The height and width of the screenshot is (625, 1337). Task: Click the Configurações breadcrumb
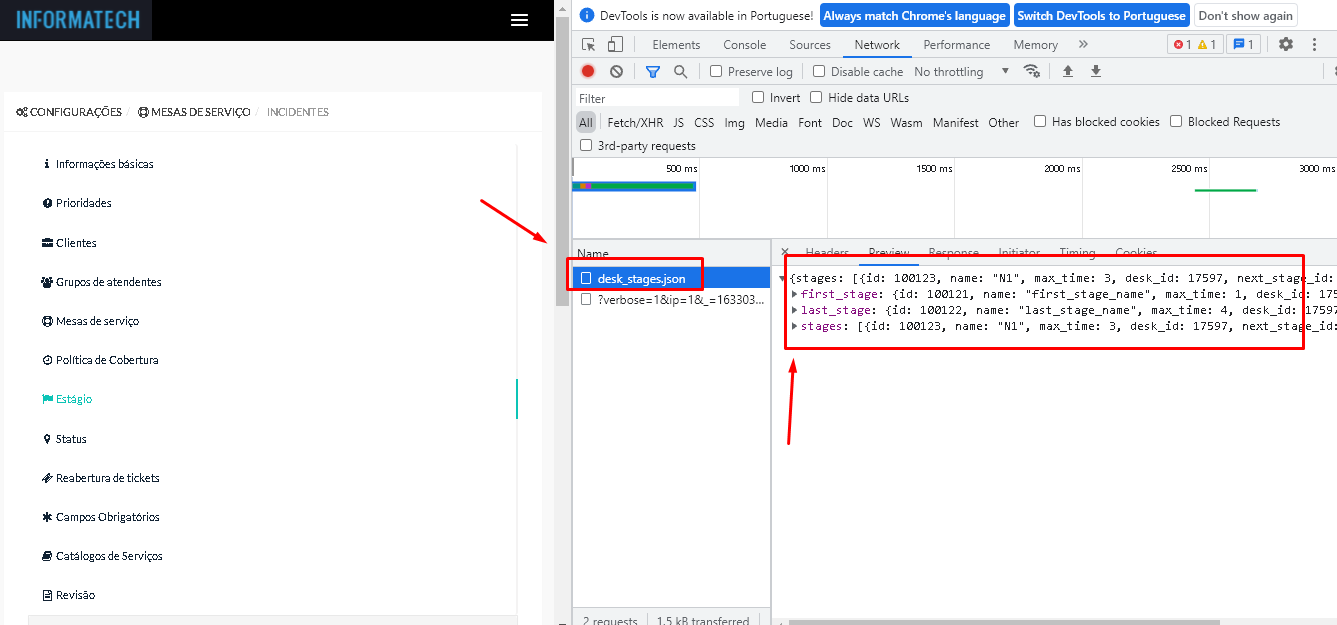[69, 112]
